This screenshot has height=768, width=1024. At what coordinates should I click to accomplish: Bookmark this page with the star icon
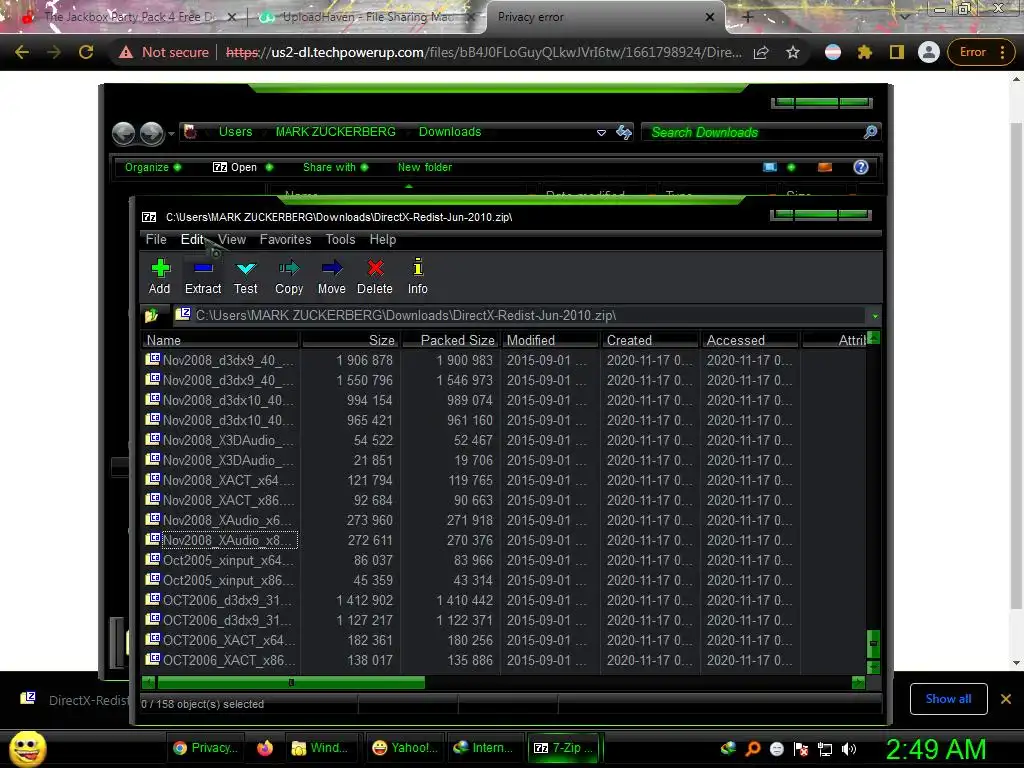[x=793, y=52]
